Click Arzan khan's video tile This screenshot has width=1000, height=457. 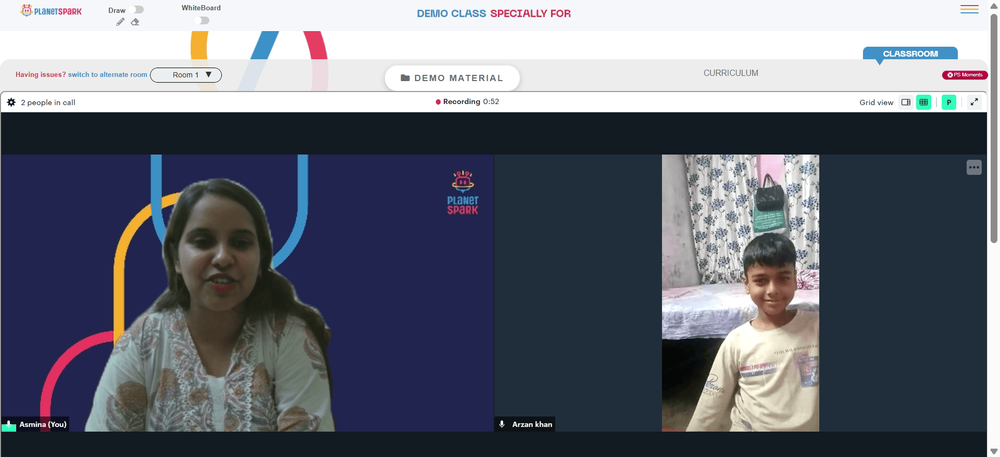click(740, 293)
